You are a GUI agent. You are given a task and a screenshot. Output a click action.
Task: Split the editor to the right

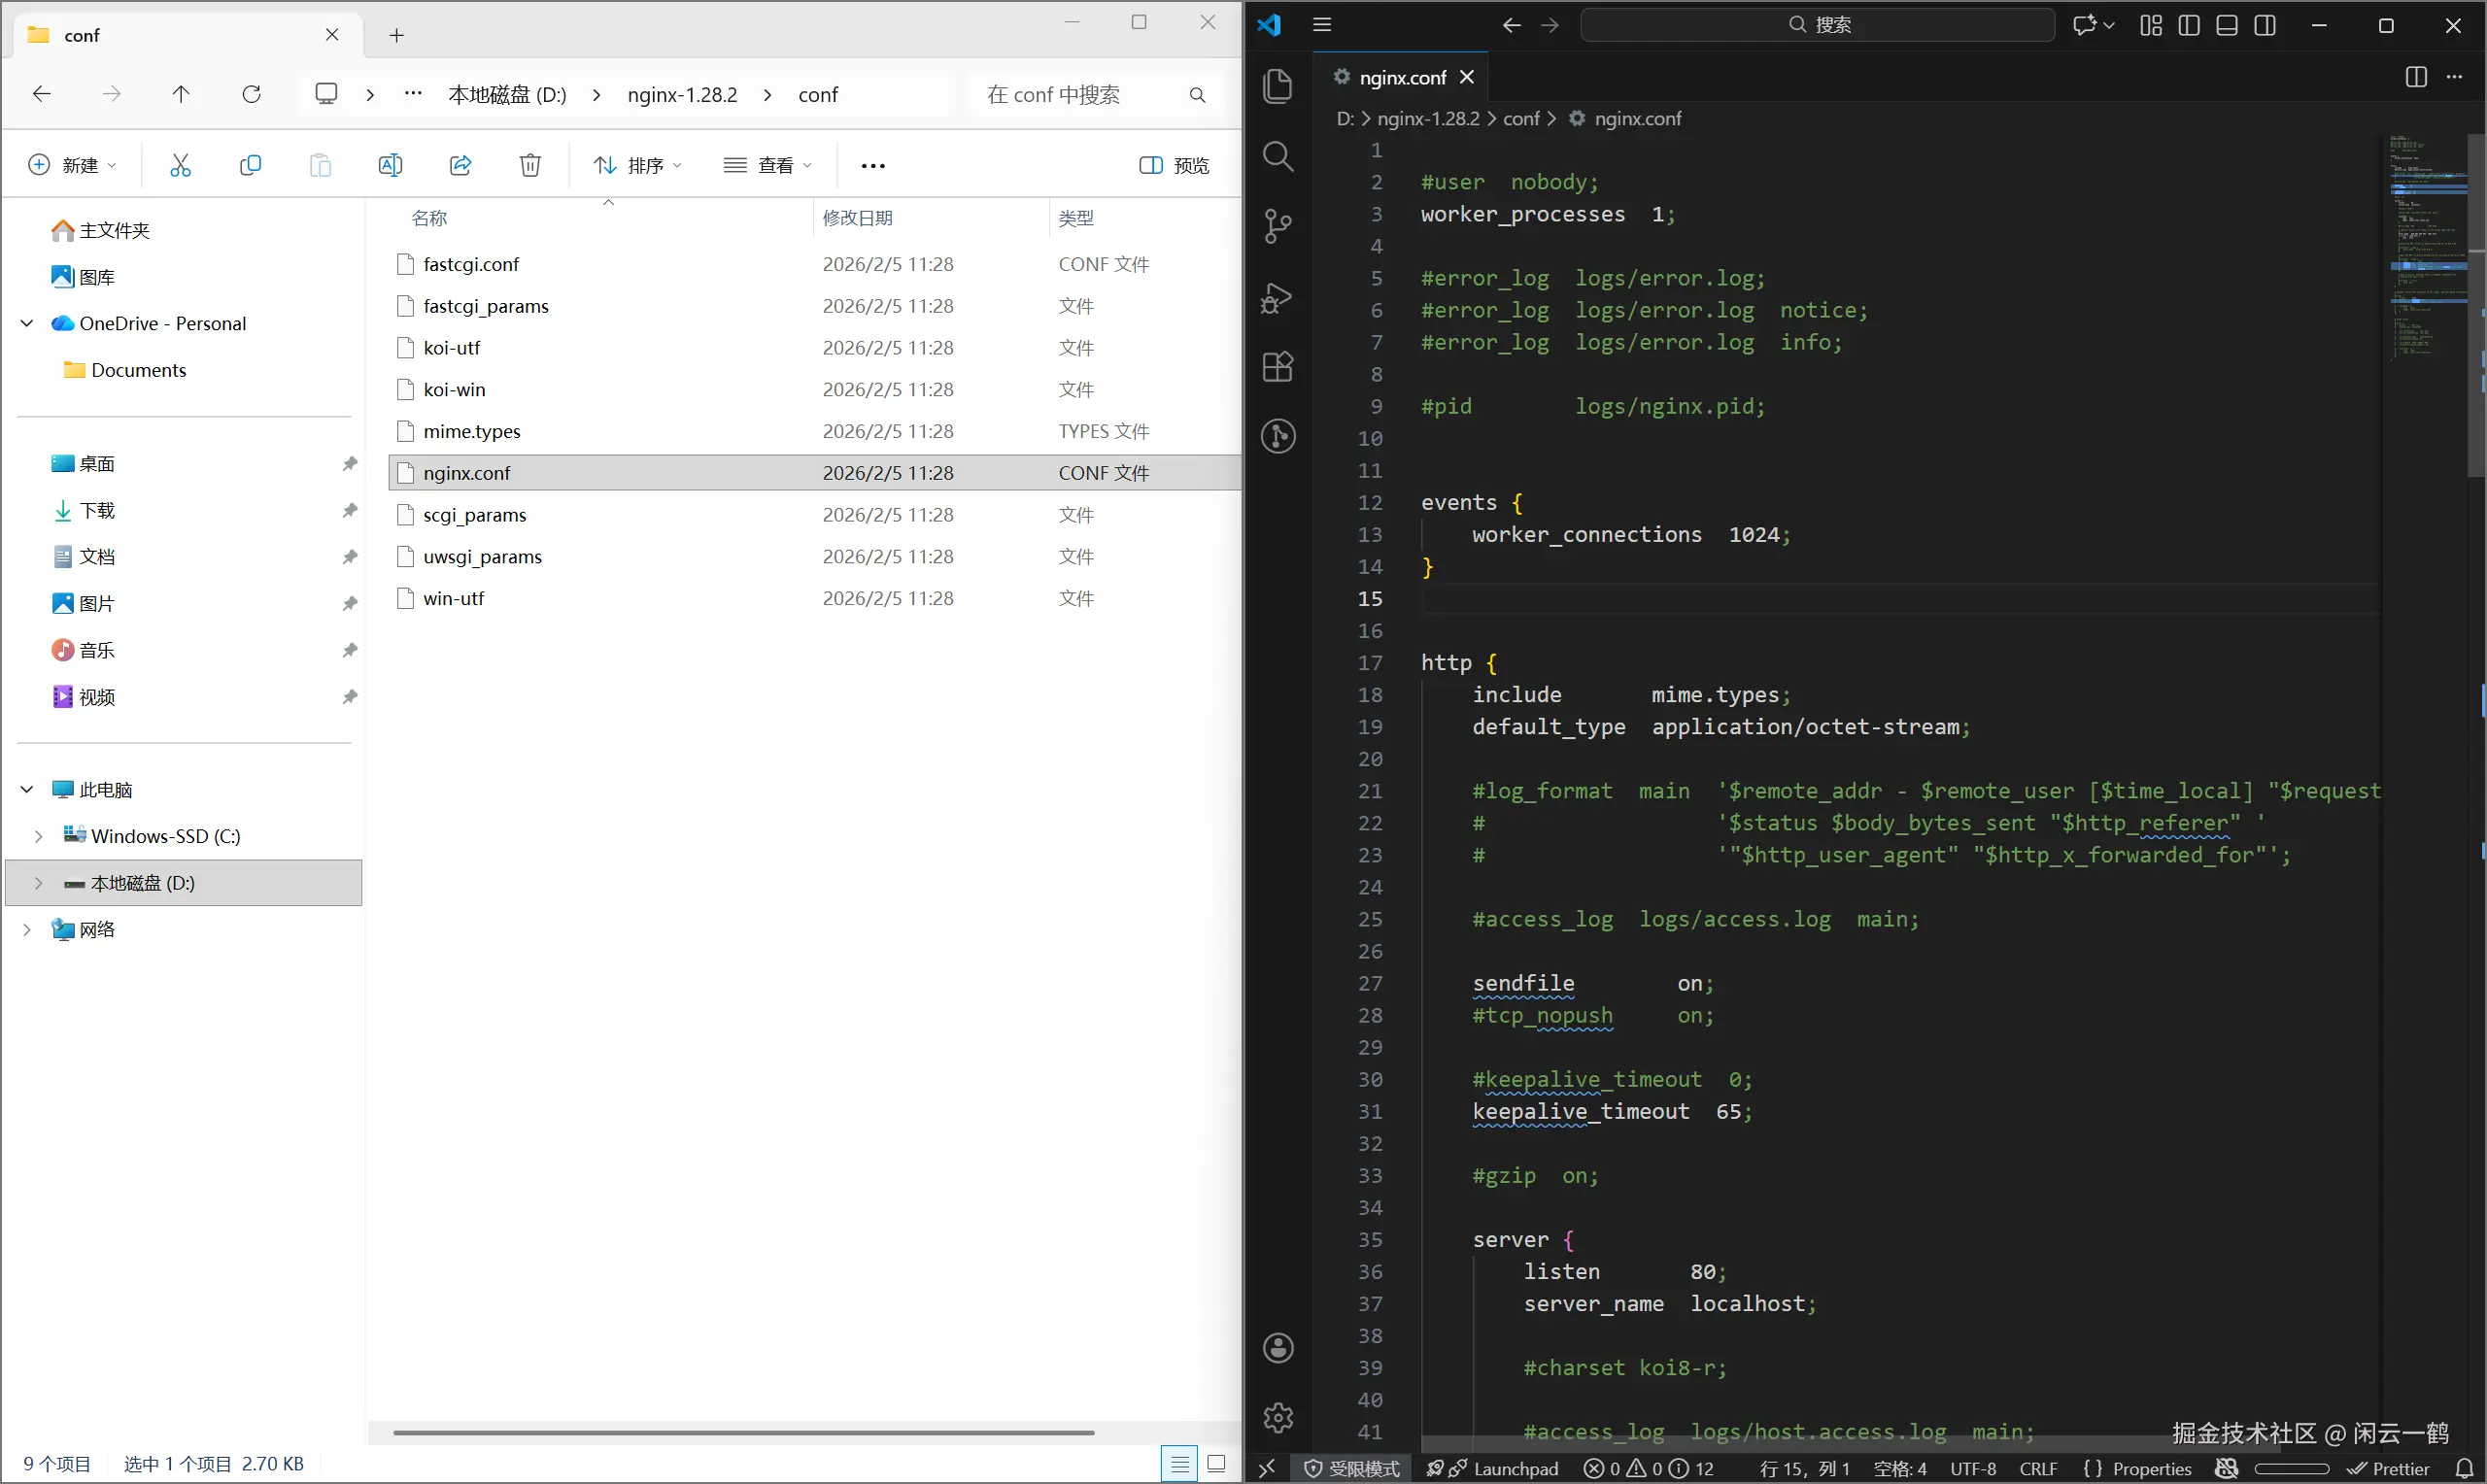(2416, 77)
